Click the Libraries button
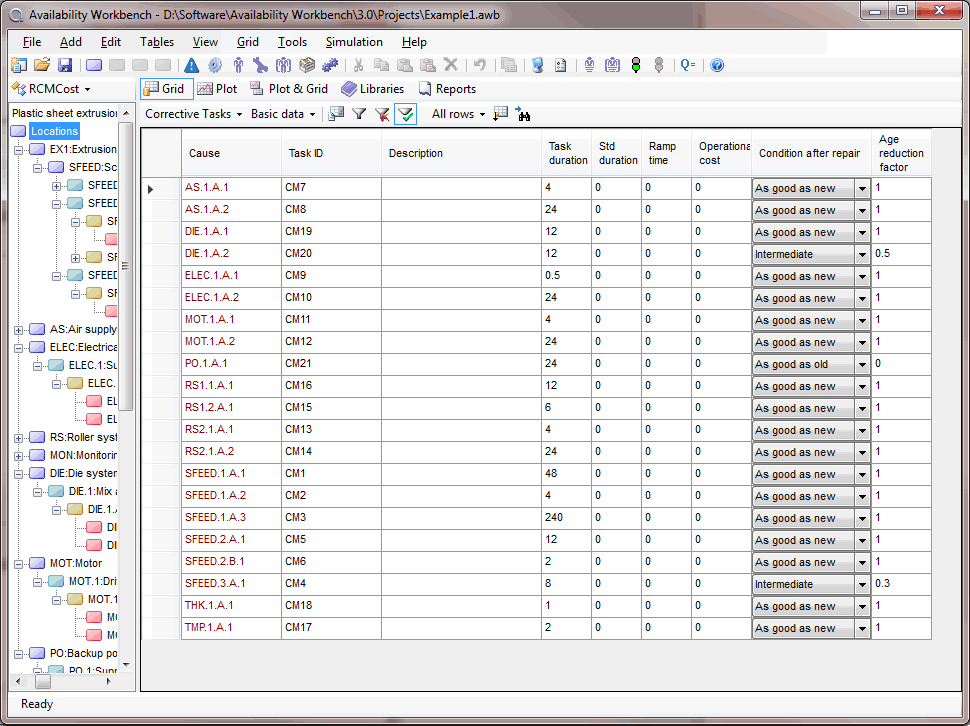The height and width of the screenshot is (726, 970). tap(379, 88)
